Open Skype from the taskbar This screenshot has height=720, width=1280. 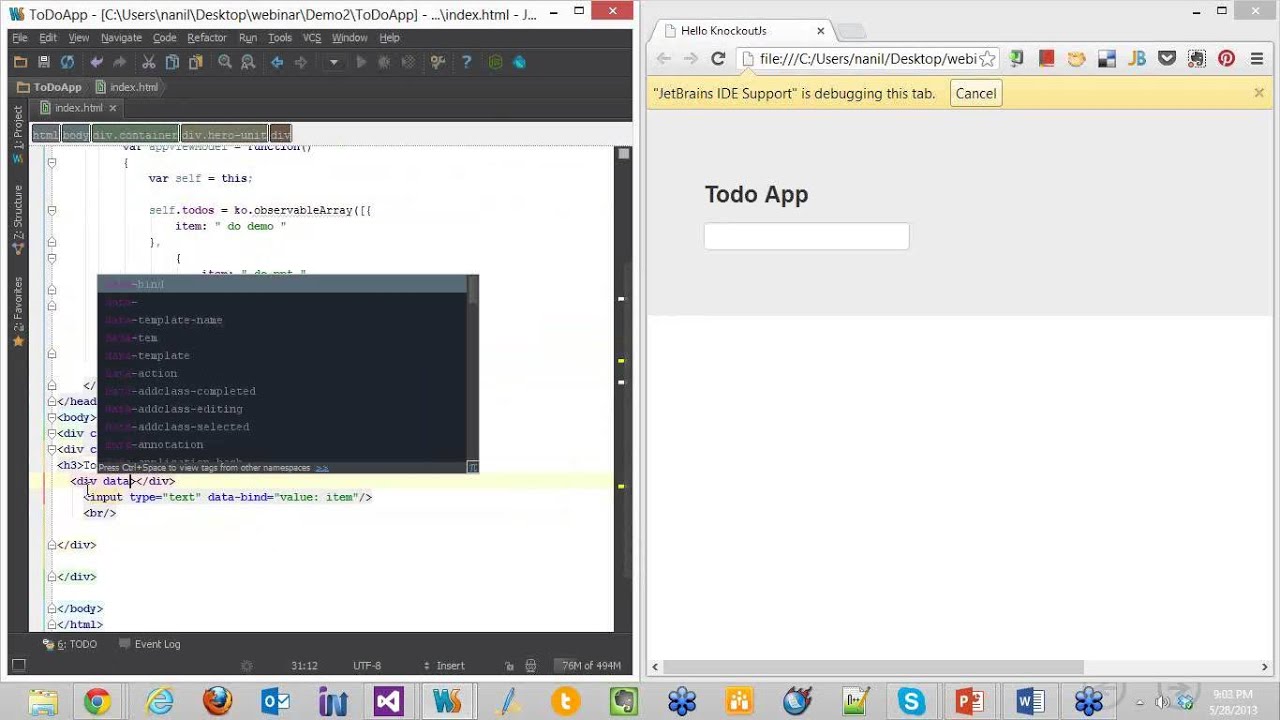[911, 701]
